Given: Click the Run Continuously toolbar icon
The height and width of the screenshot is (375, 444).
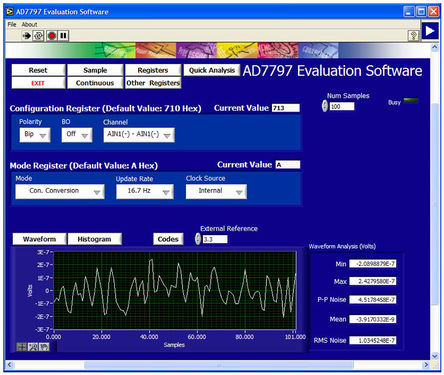Looking at the screenshot, I should (39, 36).
